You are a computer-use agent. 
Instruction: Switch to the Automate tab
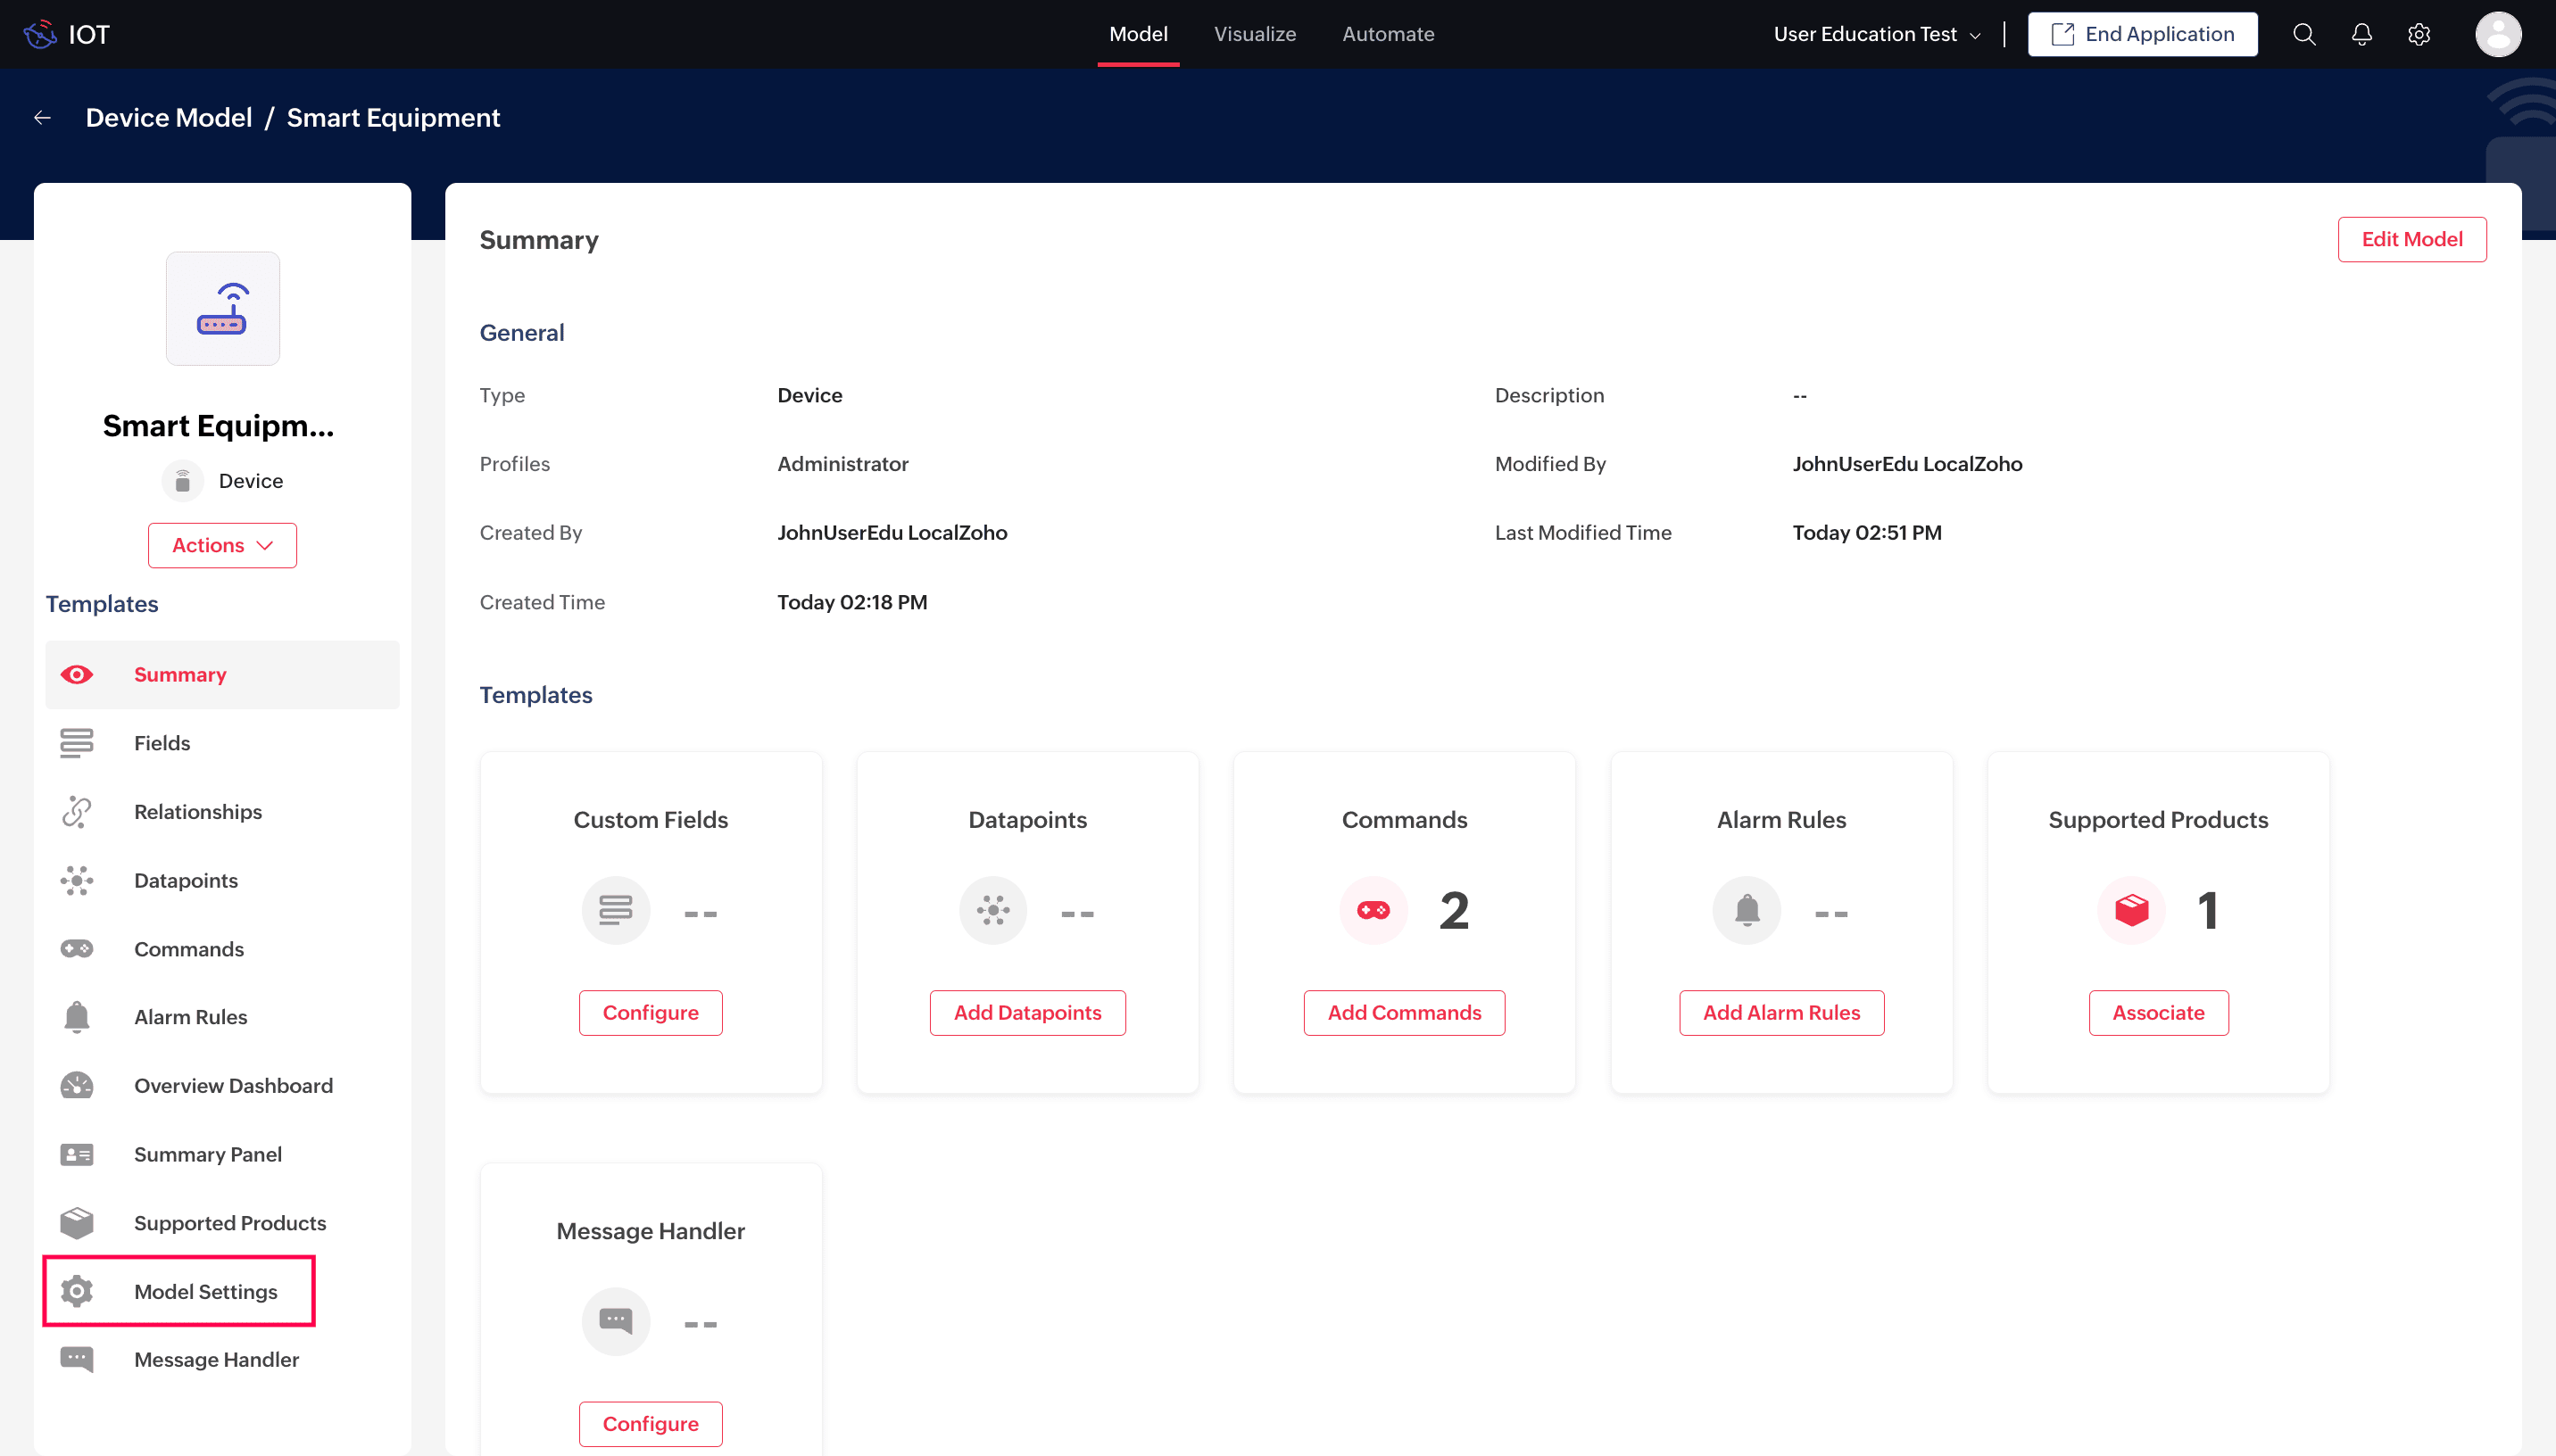pyautogui.click(x=1387, y=35)
